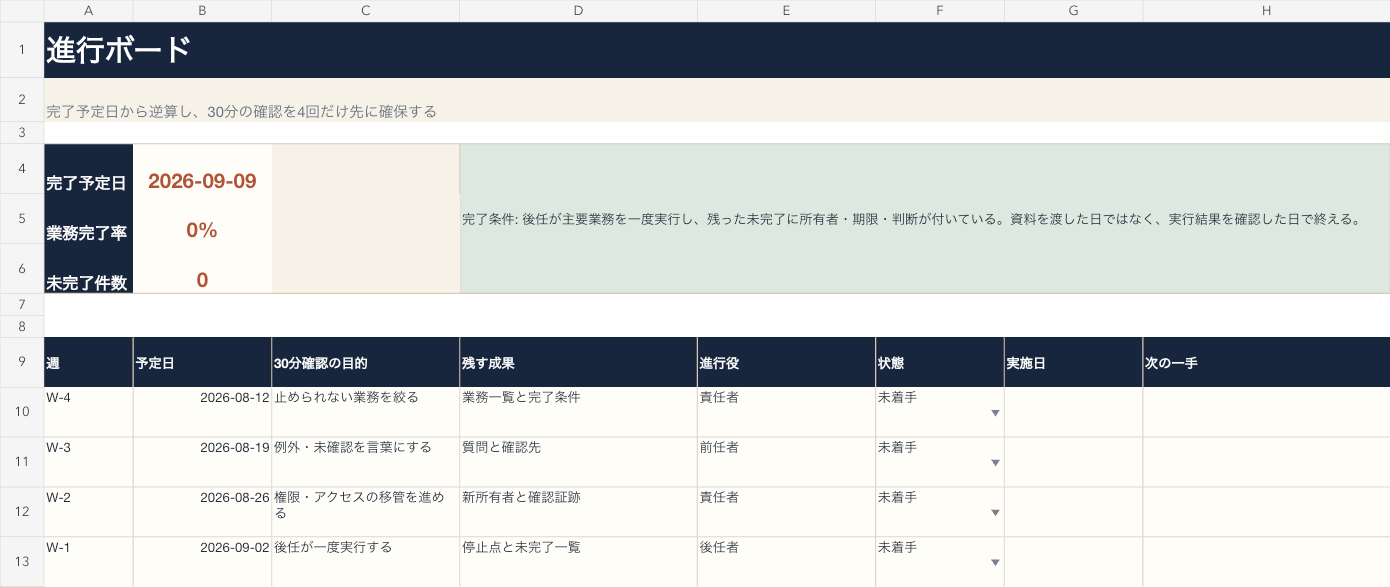Select the 未完了件数 label cell
The width and height of the screenshot is (1390, 587).
88,269
